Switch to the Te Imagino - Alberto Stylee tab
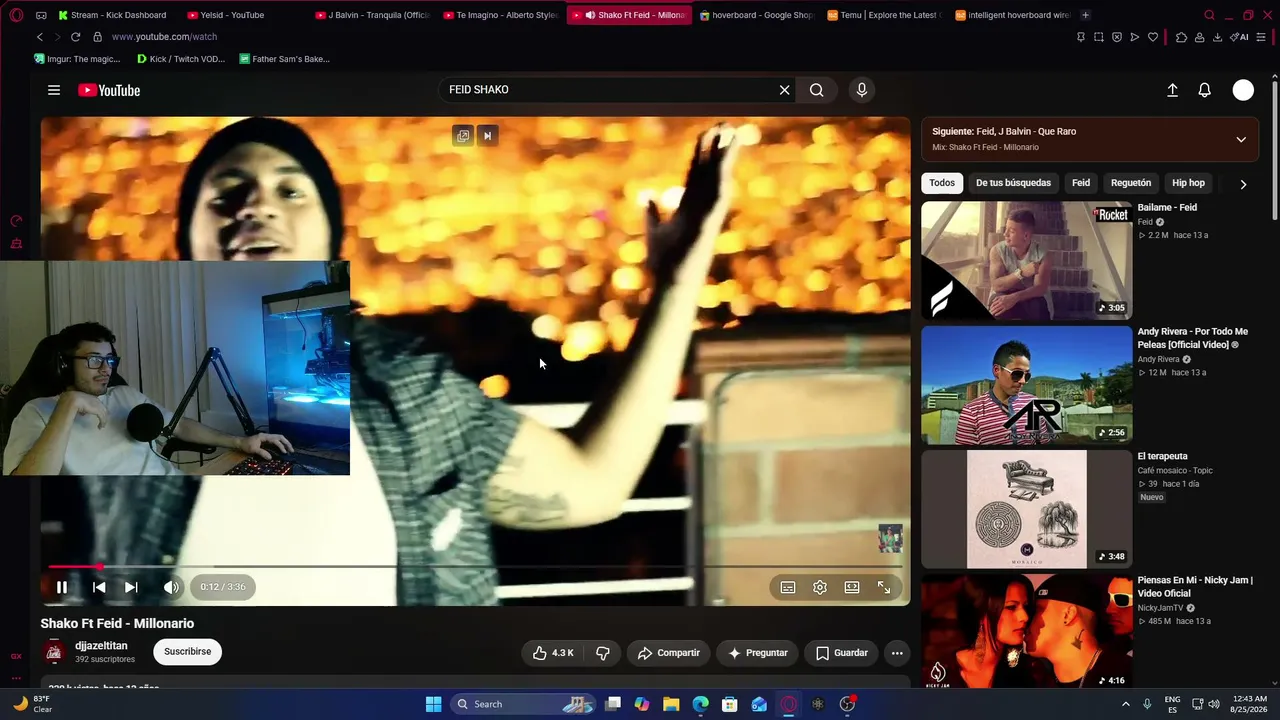1280x720 pixels. click(501, 15)
